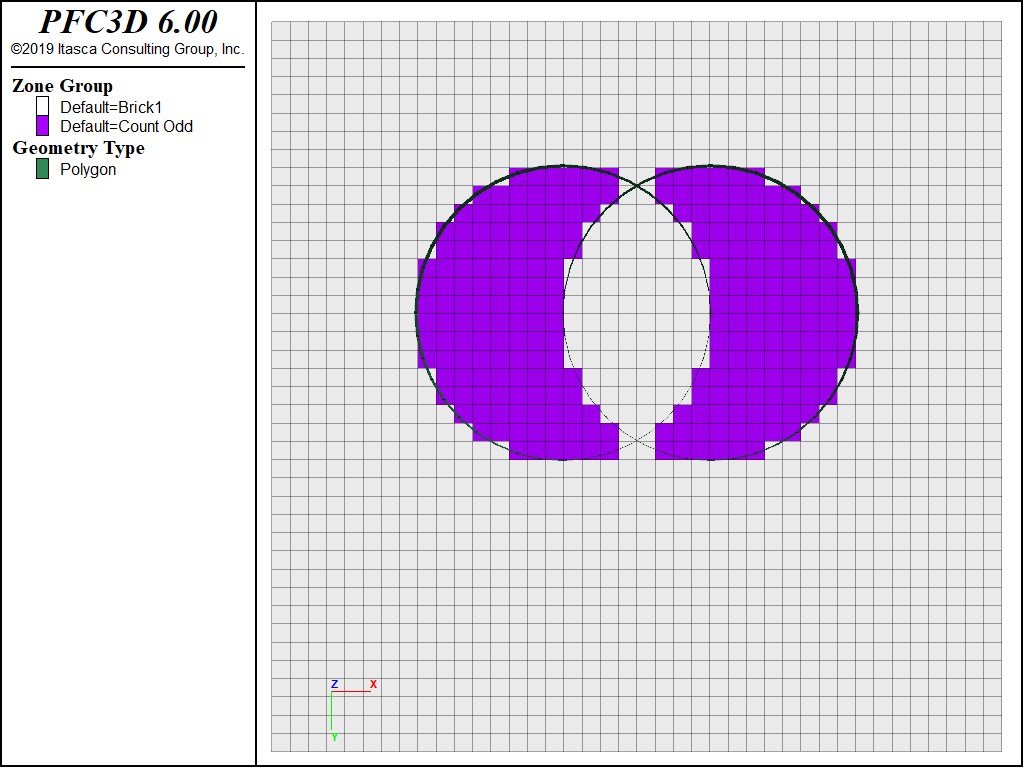Screen dimensions: 1024x768
Task: Click the white Default=Brick1 color swatch
Action: tap(42, 106)
